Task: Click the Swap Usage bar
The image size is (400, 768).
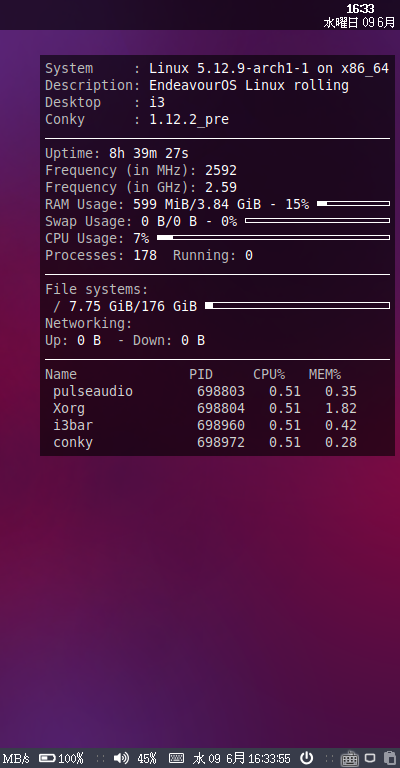Action: pos(317,220)
